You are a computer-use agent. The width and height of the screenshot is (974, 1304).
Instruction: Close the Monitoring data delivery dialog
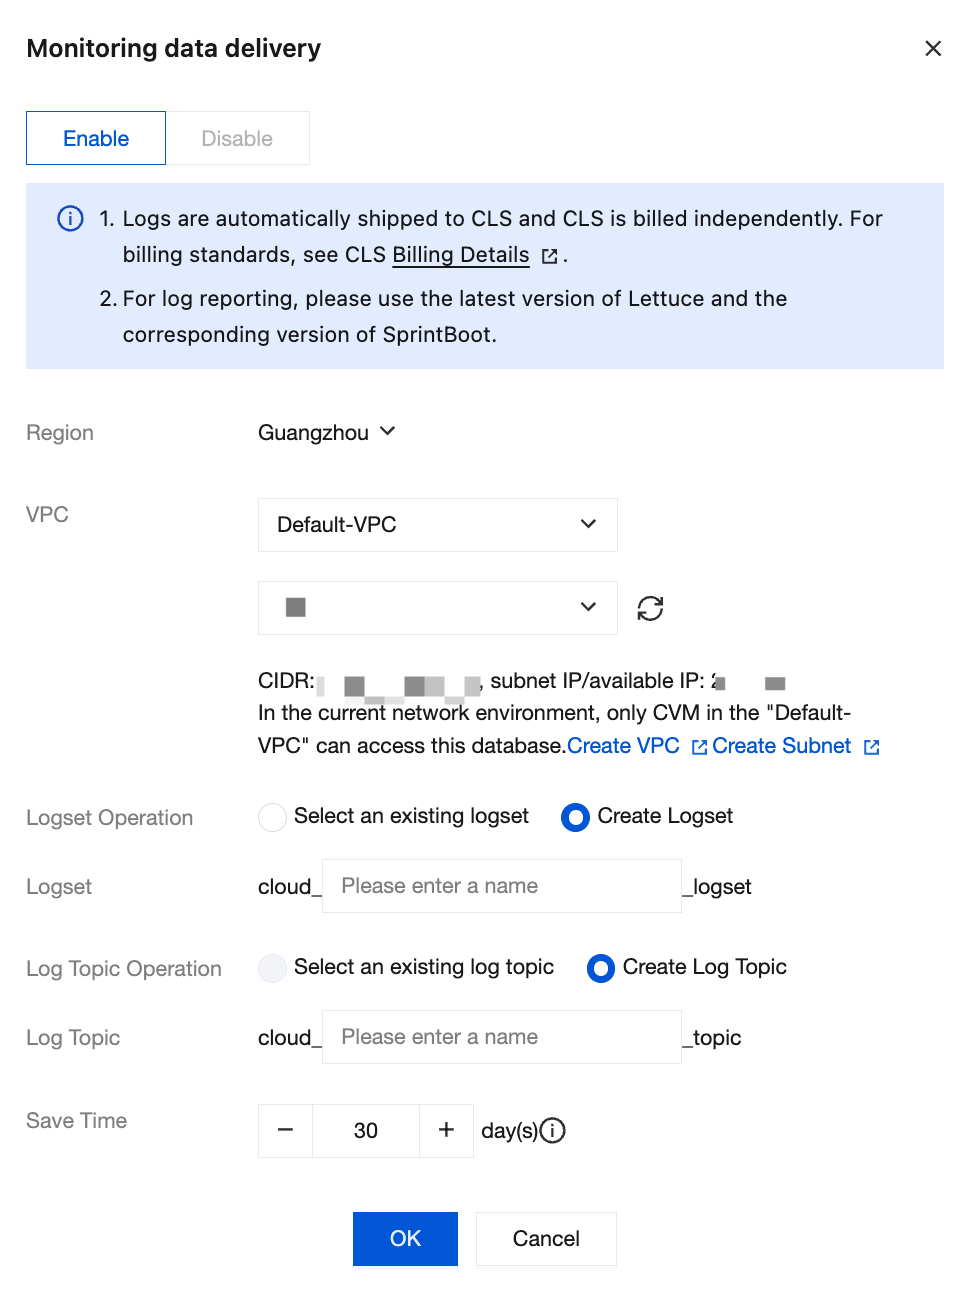pos(933,48)
